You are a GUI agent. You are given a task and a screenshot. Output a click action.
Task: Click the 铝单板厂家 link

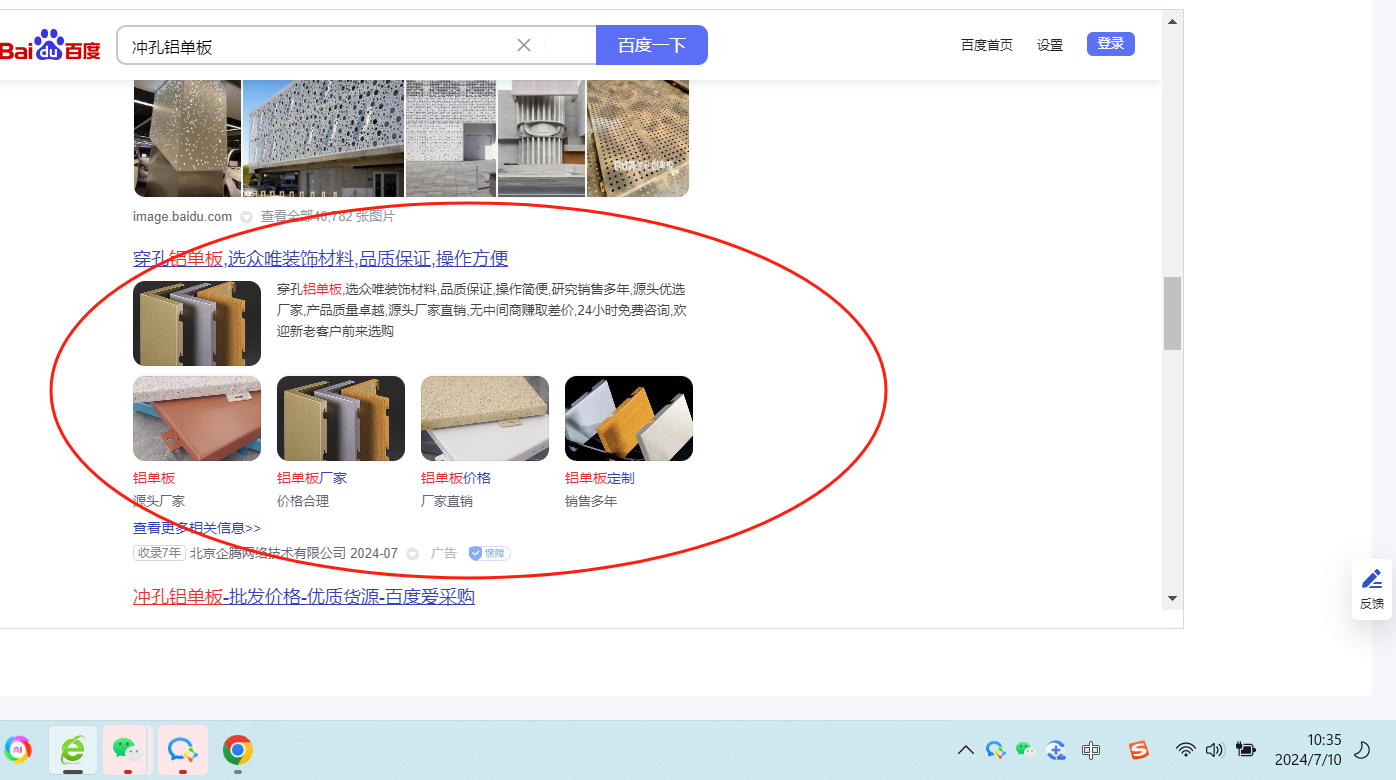coord(312,478)
